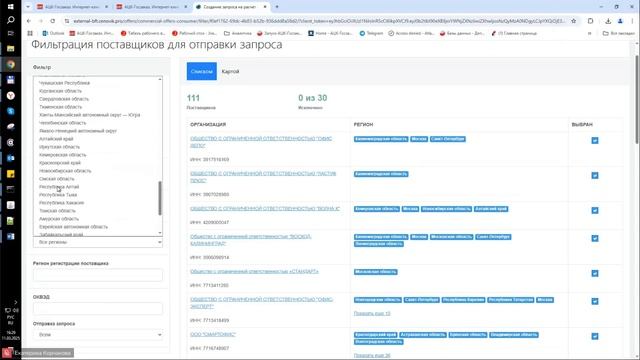Switch to the first 'АЦК-Госзаказ' browser tab
This screenshot has width=640, height=360.
coord(72,7)
